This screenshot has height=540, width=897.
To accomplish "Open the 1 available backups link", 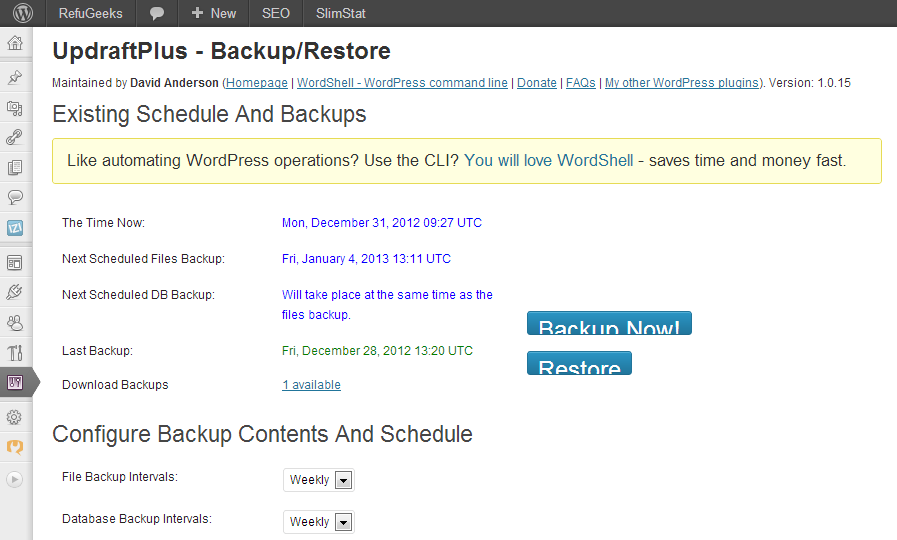I will 311,385.
